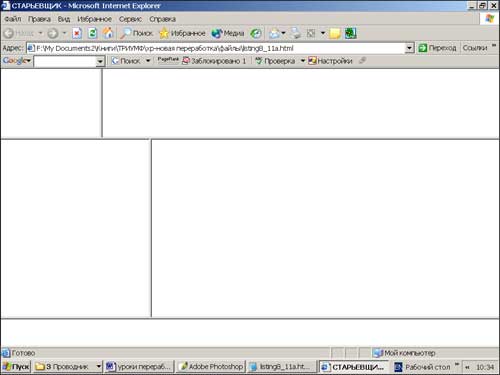Open the Избранное menu in the menu bar
Screen dimensions: 500x375
94,19
